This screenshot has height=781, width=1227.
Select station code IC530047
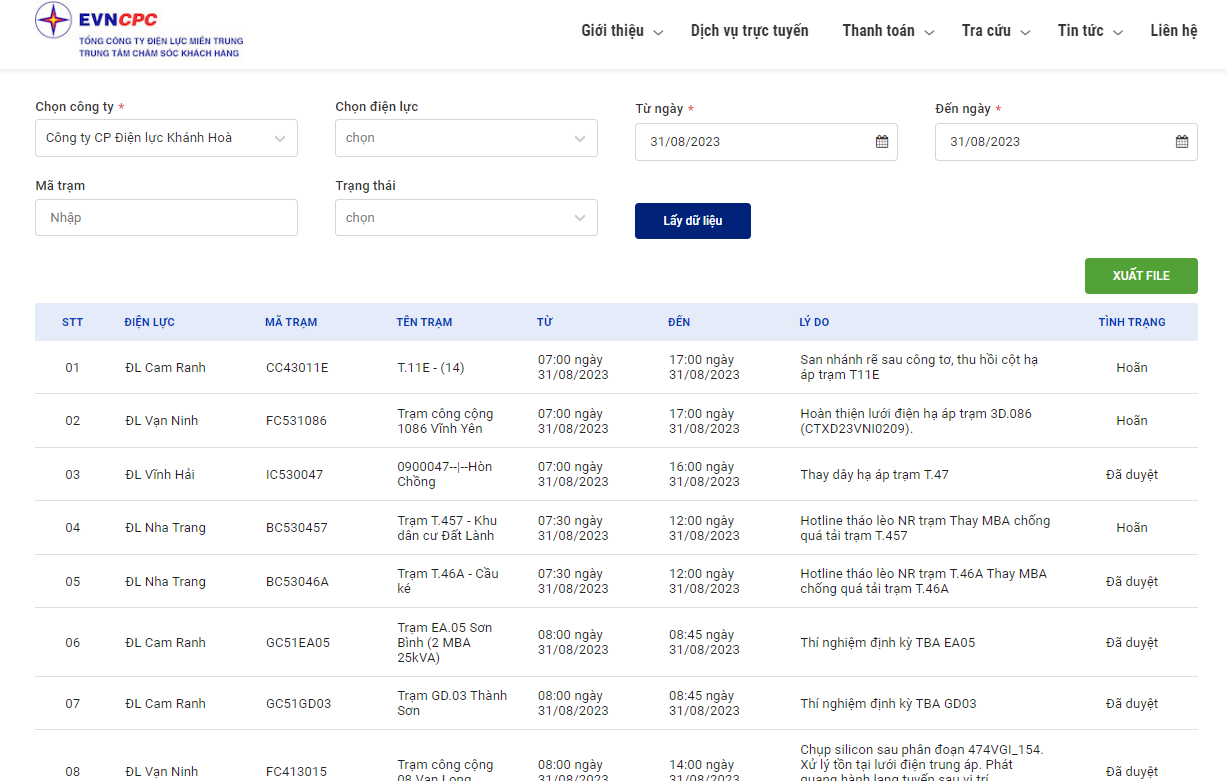point(295,475)
